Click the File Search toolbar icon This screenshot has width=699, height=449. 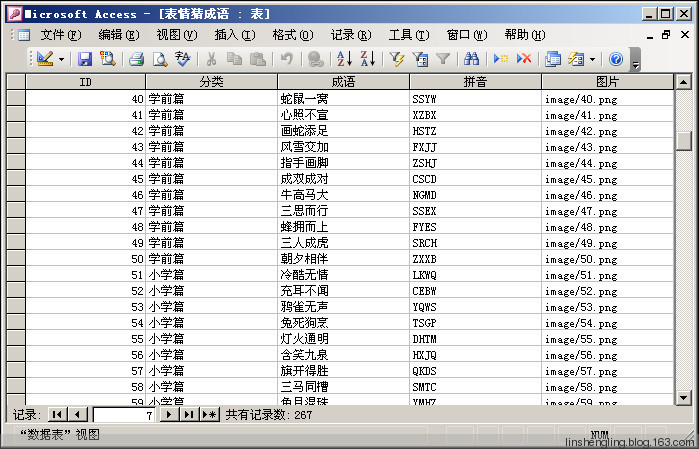(x=107, y=59)
